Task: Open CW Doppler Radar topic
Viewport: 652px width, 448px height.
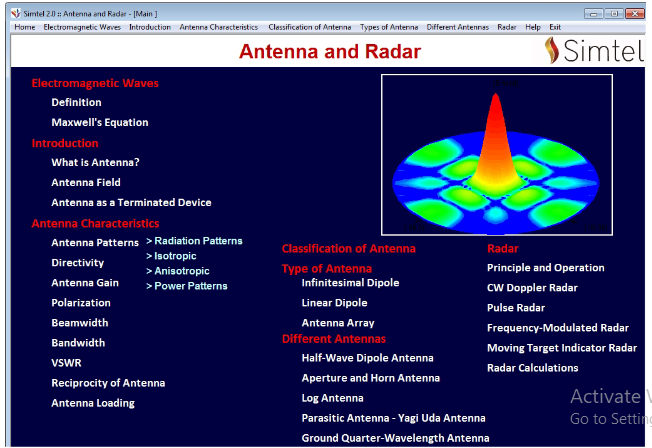Action: click(x=532, y=288)
